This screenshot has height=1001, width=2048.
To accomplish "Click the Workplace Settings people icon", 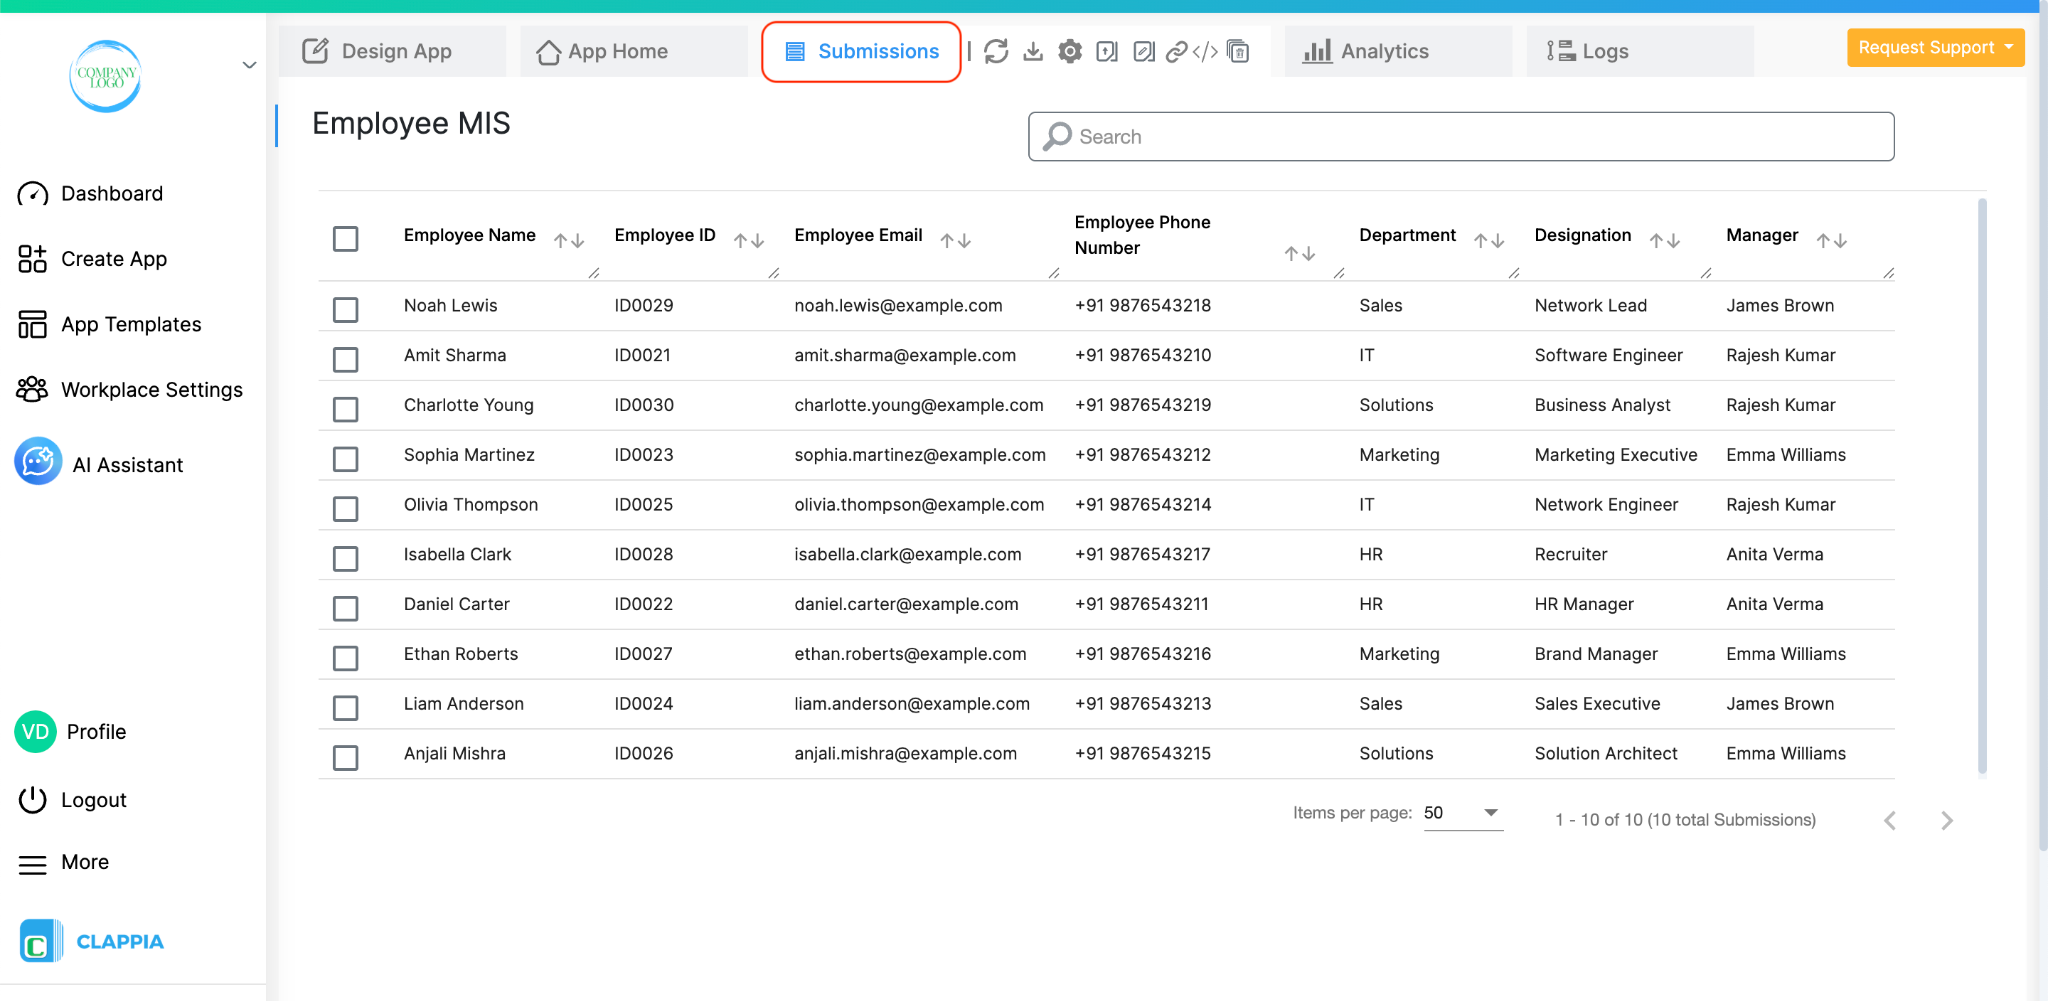I will tap(33, 389).
